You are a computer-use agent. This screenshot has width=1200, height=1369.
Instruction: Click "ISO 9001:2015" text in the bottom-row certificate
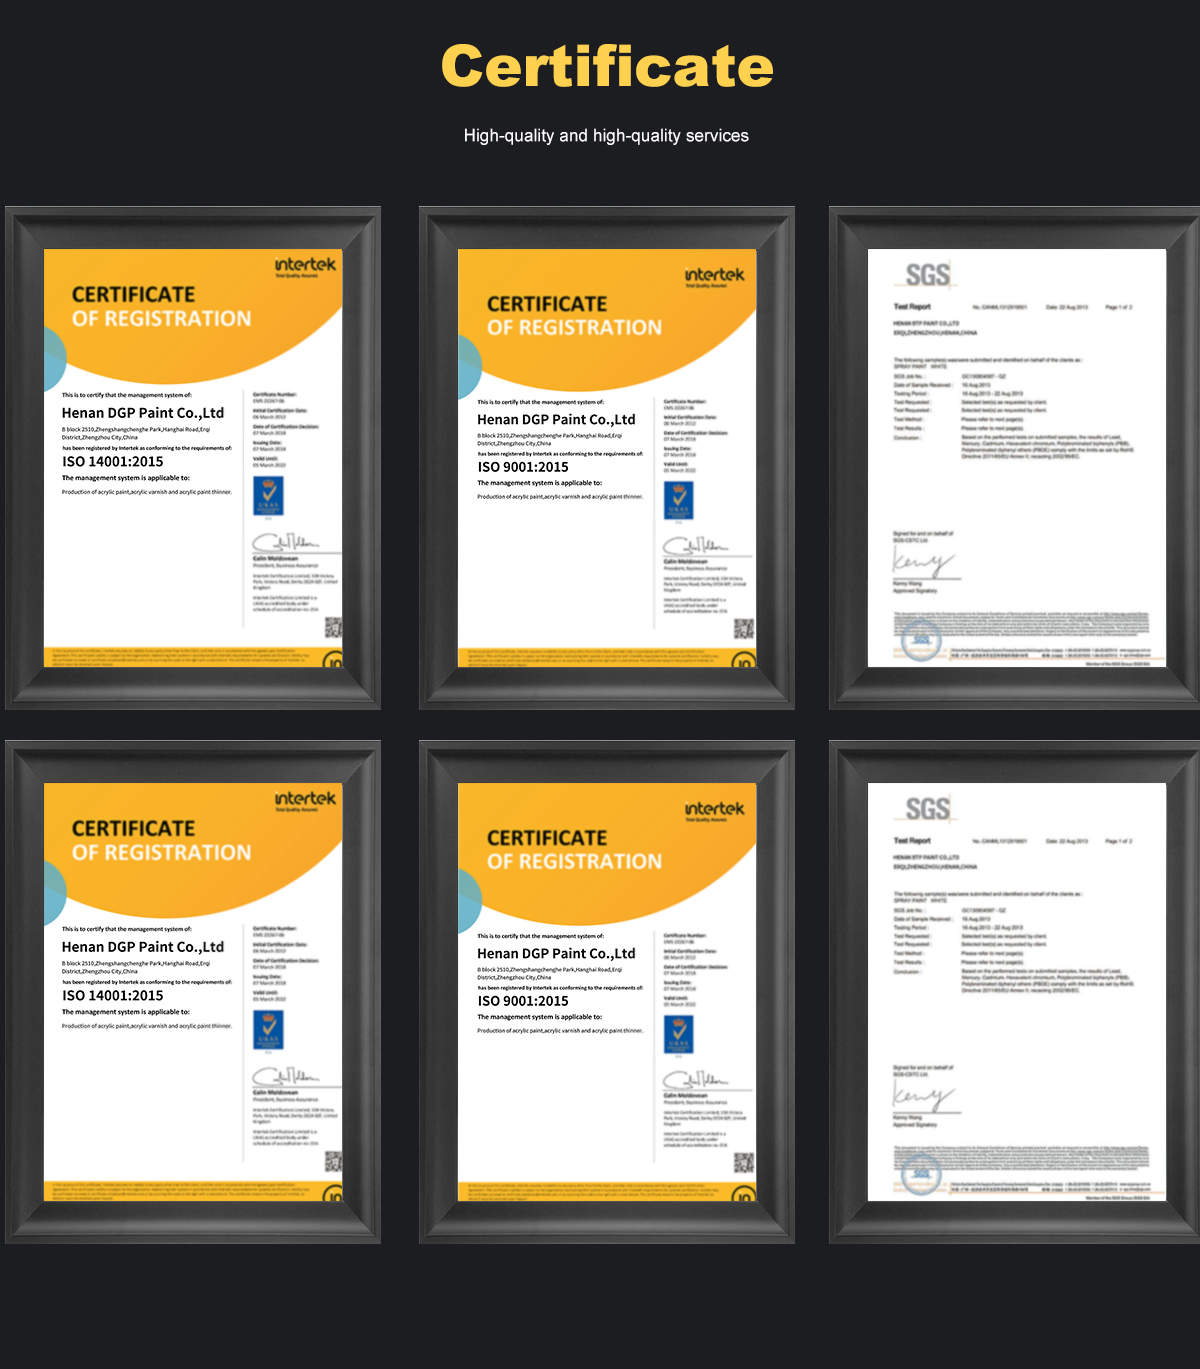[x=523, y=1001]
